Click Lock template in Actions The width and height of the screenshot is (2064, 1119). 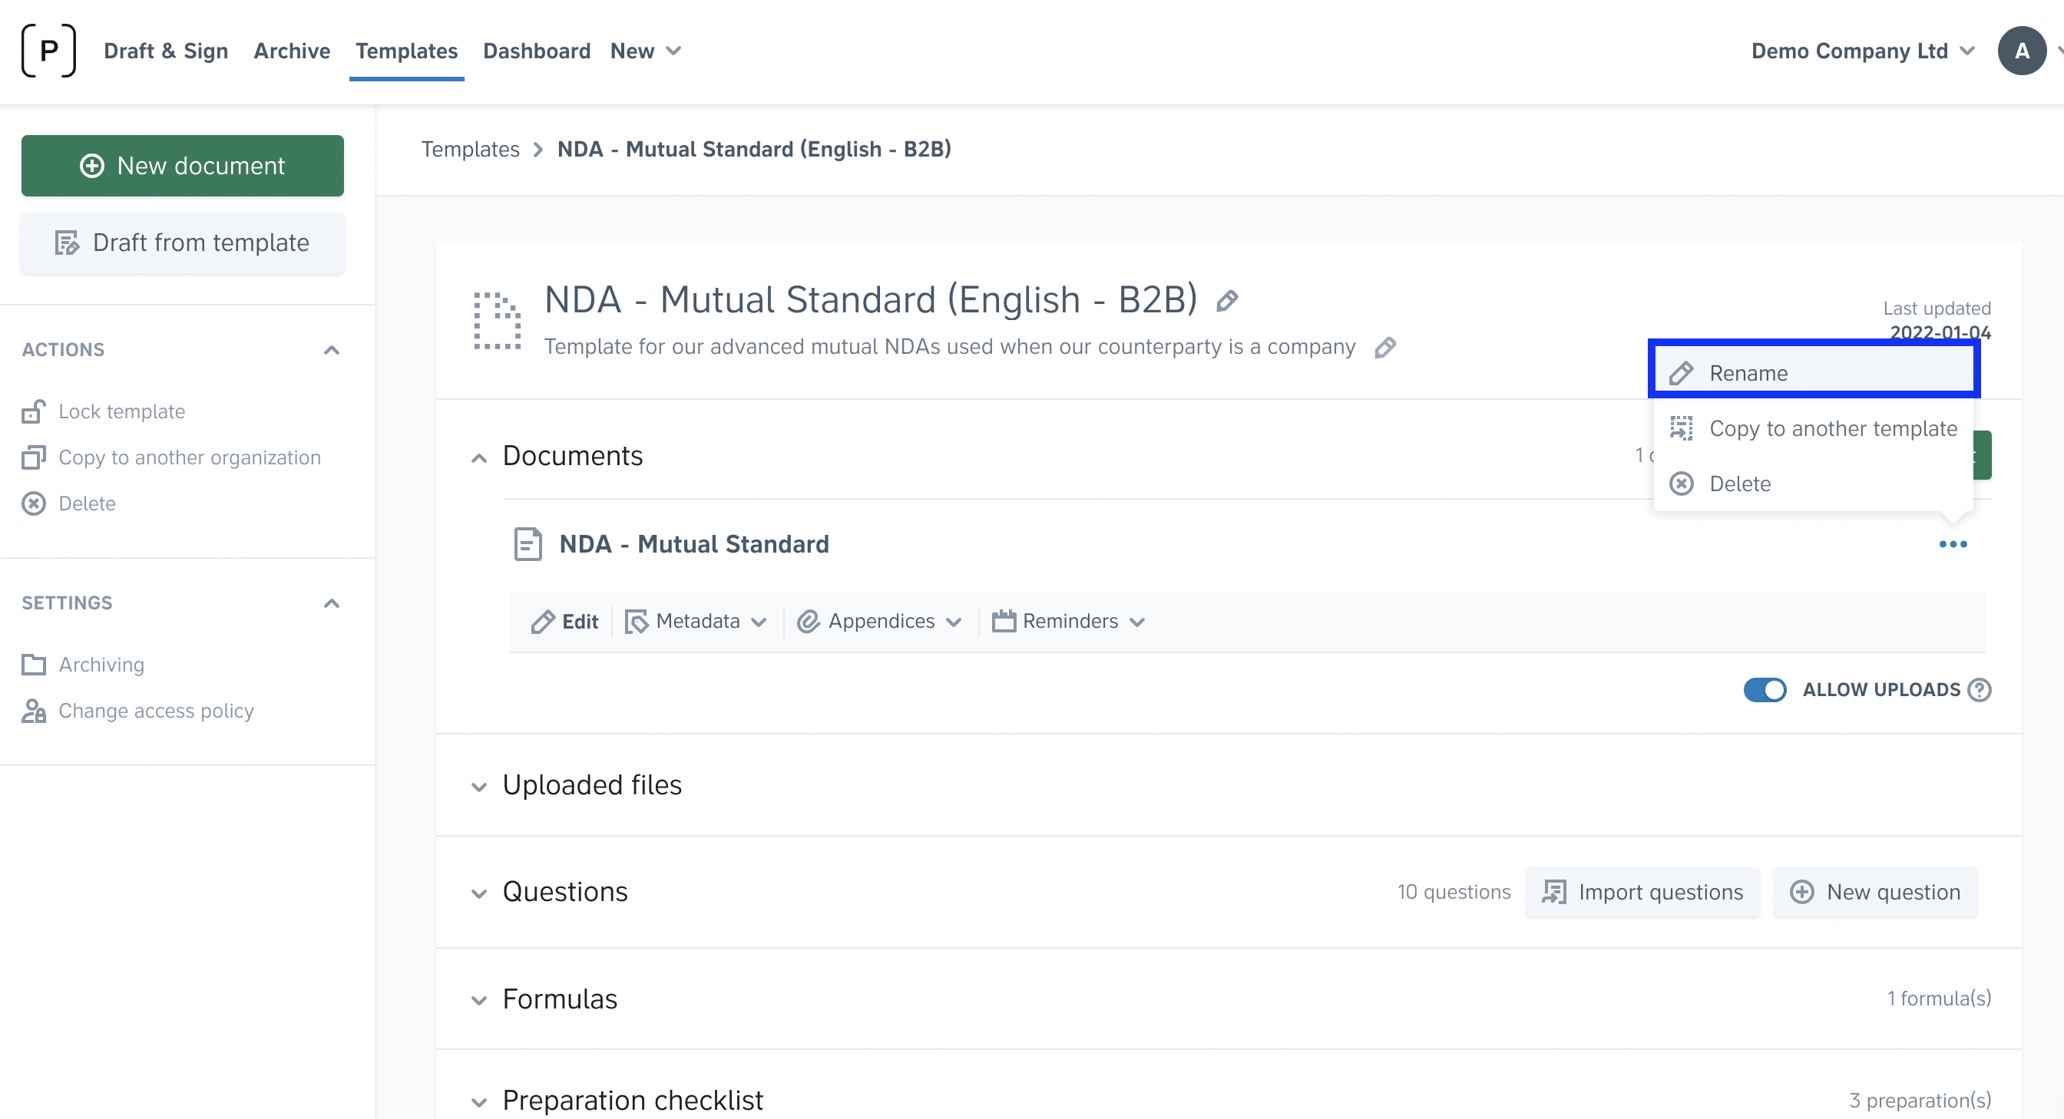(121, 412)
